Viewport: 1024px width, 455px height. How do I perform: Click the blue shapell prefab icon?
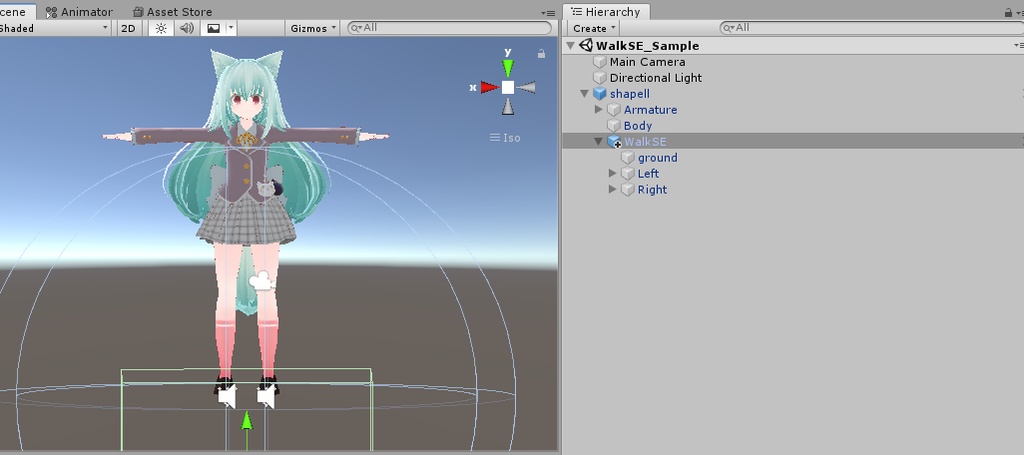click(x=599, y=94)
